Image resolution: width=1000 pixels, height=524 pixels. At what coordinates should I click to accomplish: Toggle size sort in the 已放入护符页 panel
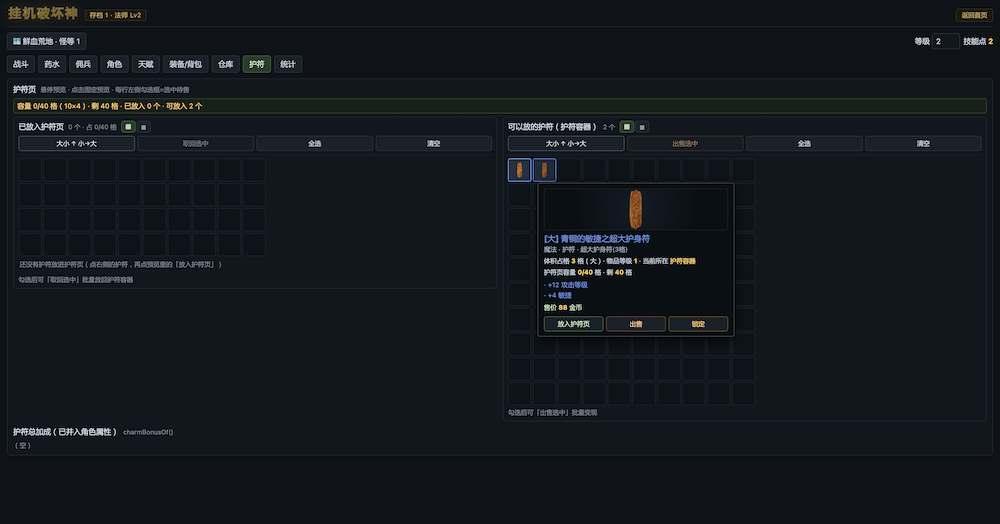(x=77, y=143)
